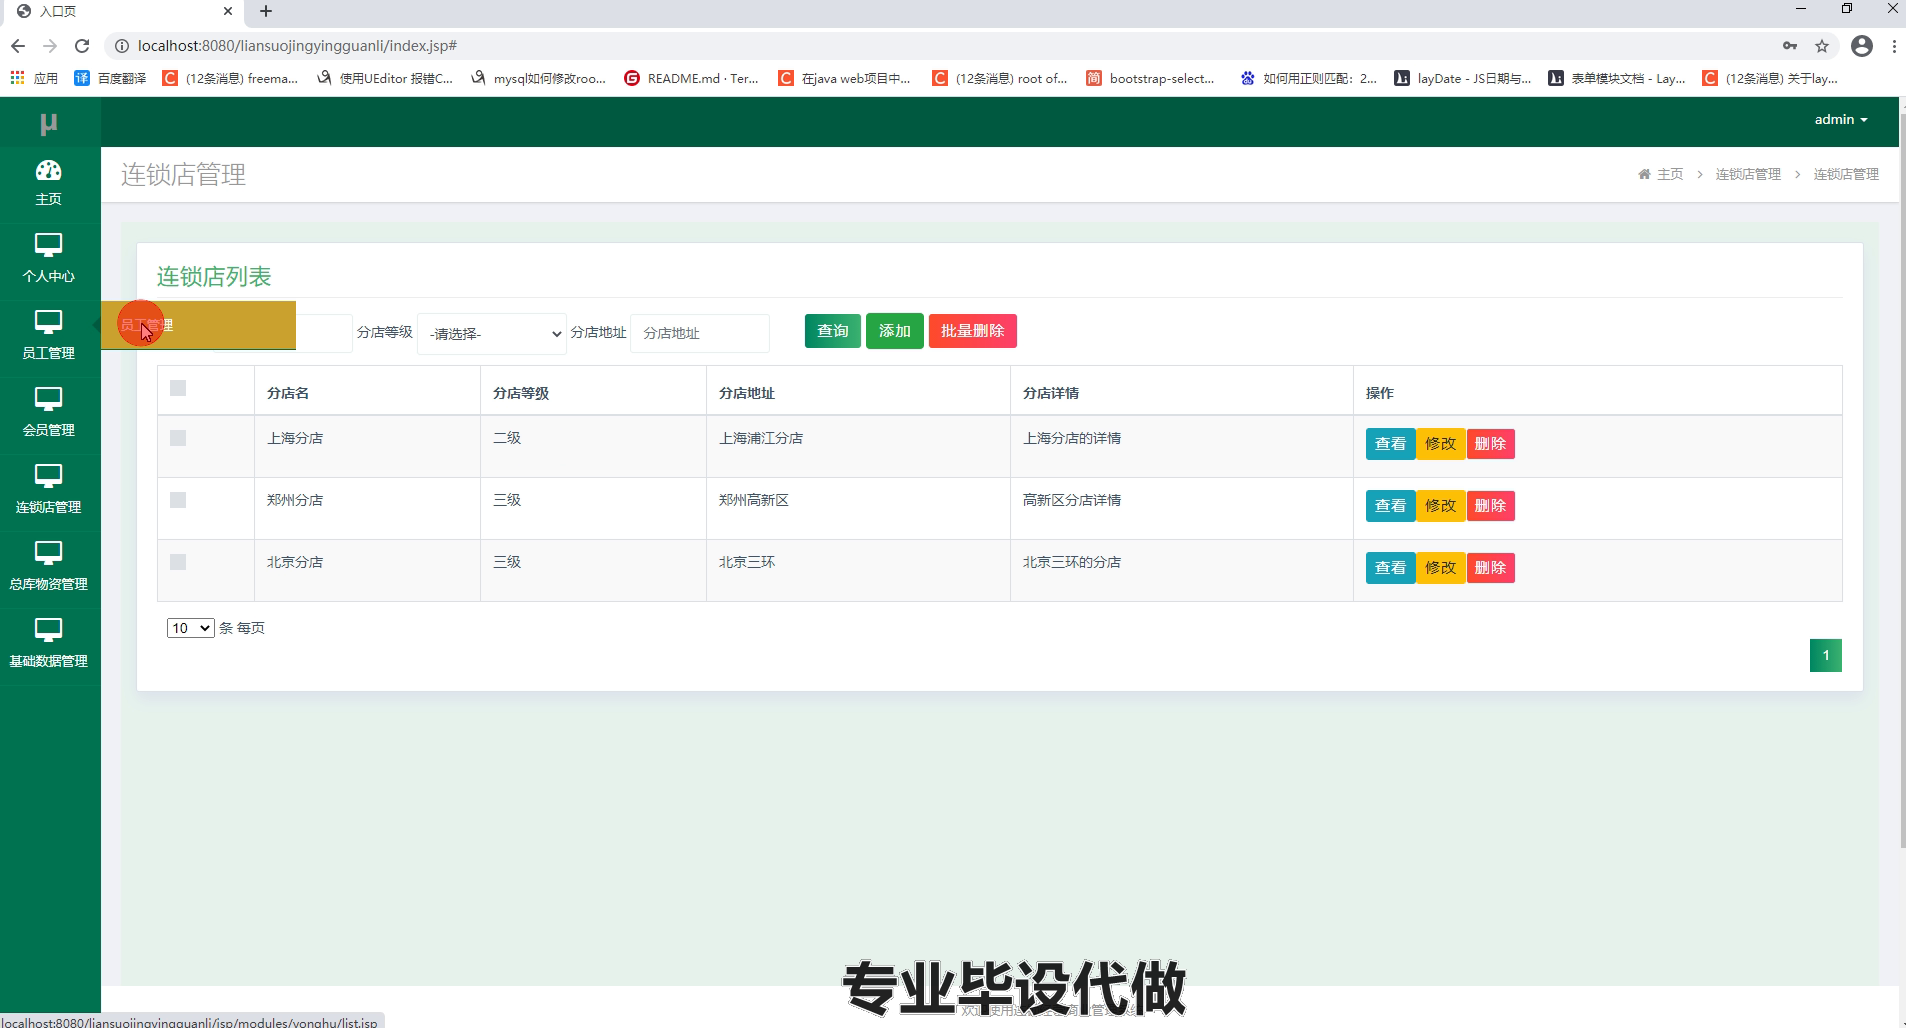
Task: Open admin user dropdown
Action: click(1840, 120)
